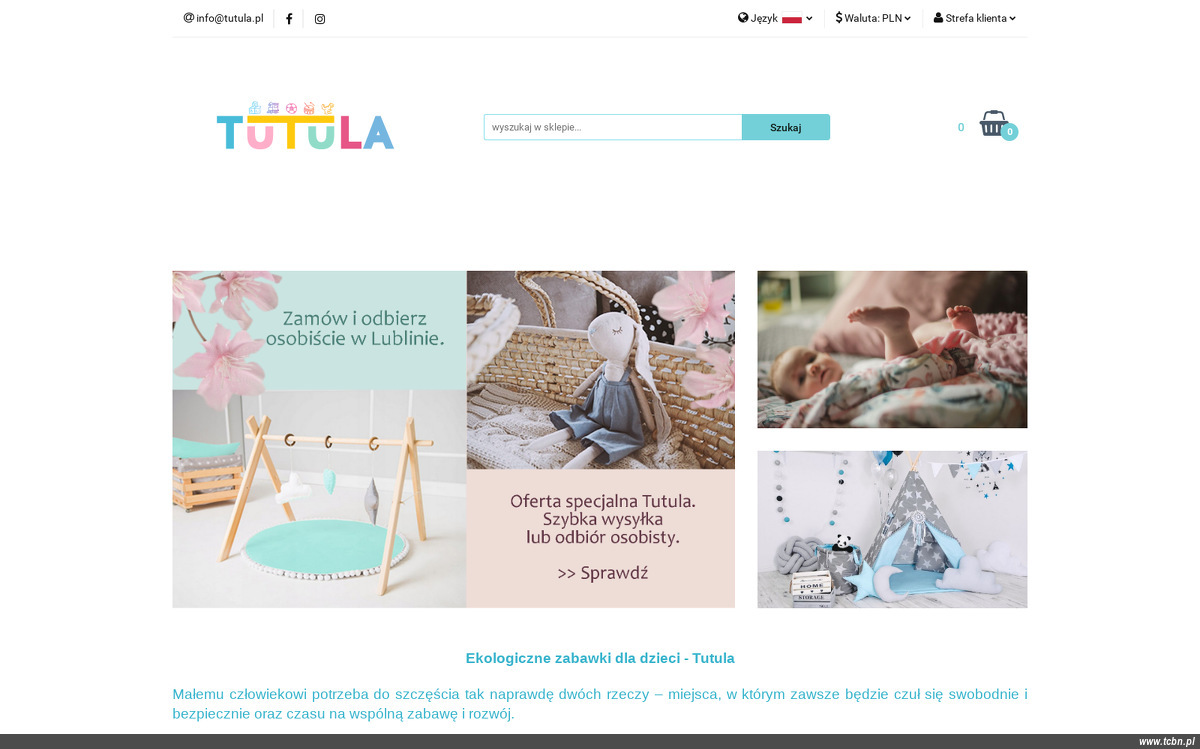This screenshot has width=1200, height=749.
Task: Click the shopping basket icon
Action: point(993,123)
